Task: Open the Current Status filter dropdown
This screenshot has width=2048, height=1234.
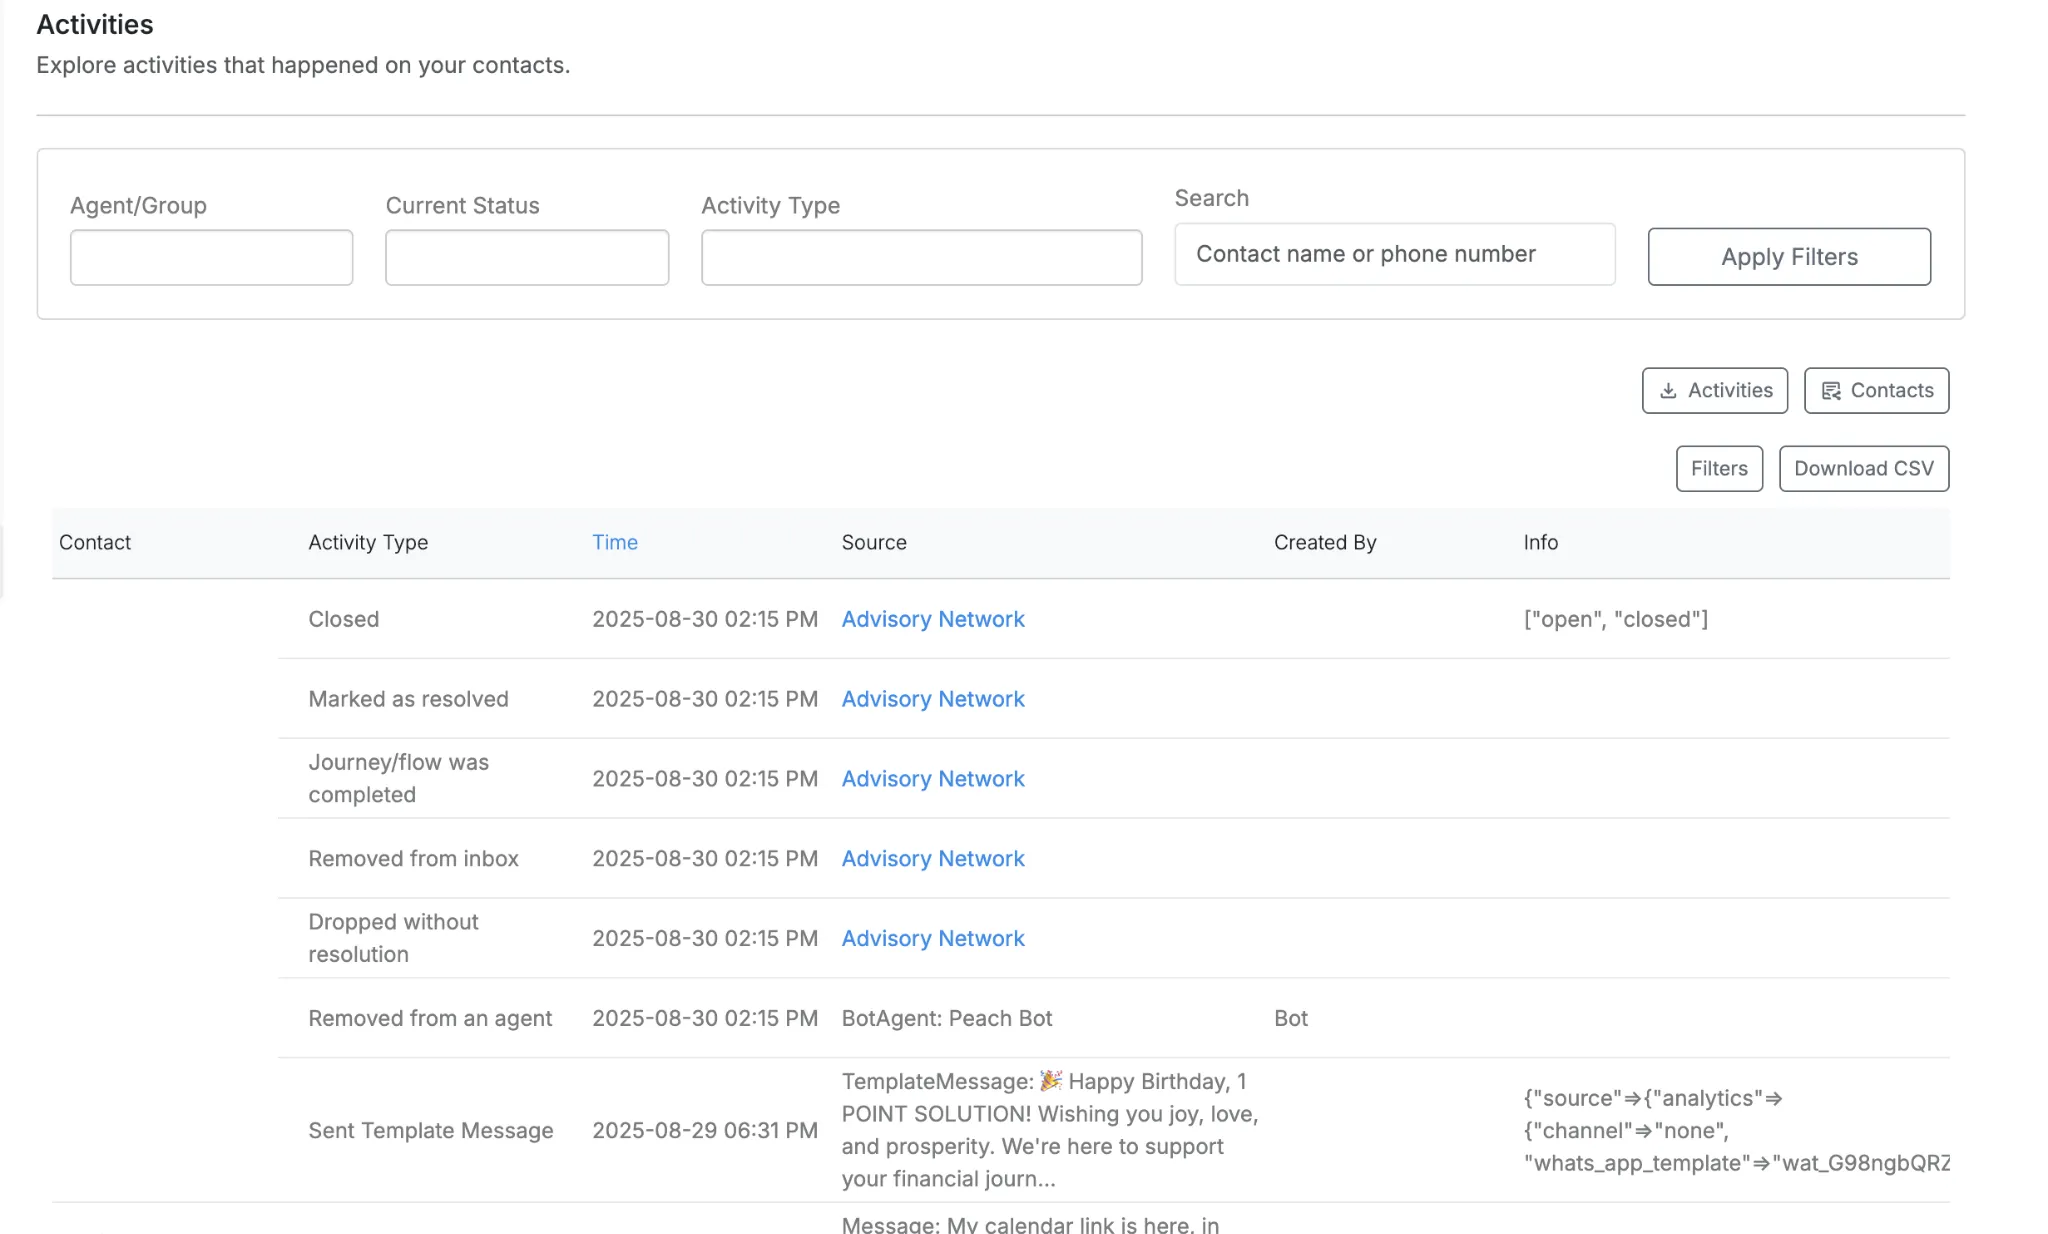Action: click(x=527, y=258)
